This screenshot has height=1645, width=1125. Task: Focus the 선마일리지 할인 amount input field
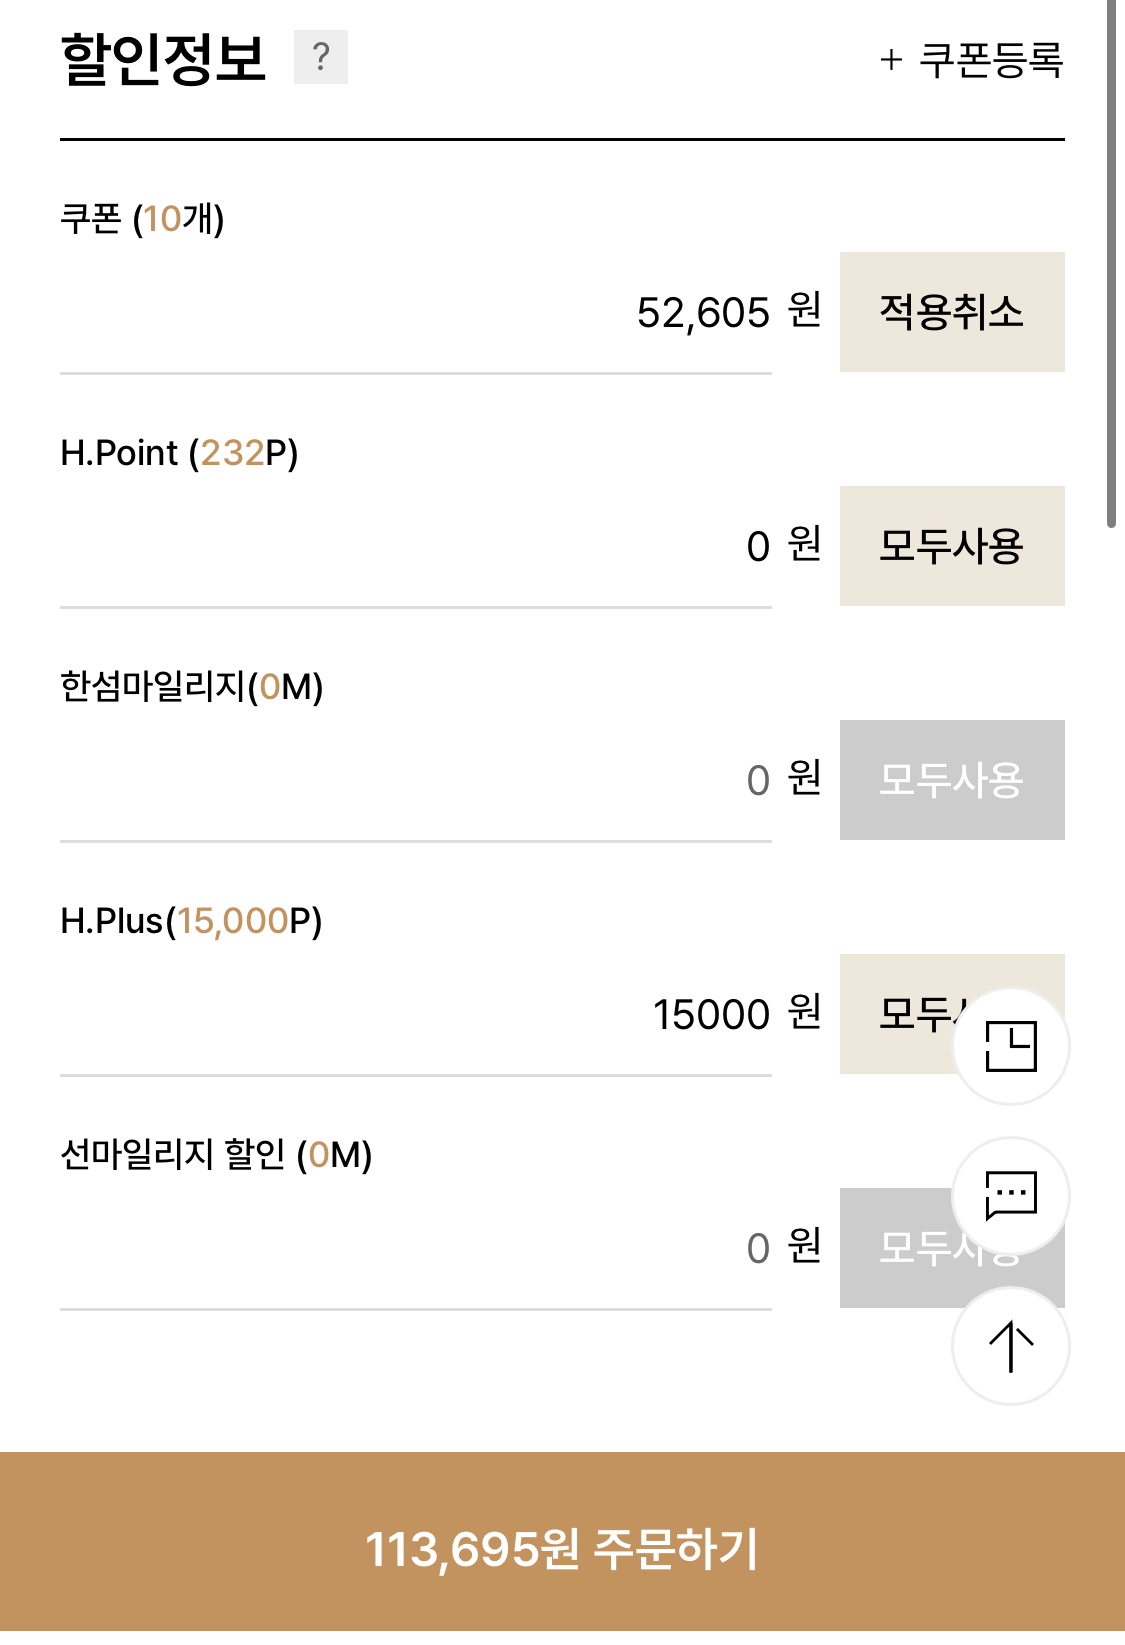(415, 1249)
